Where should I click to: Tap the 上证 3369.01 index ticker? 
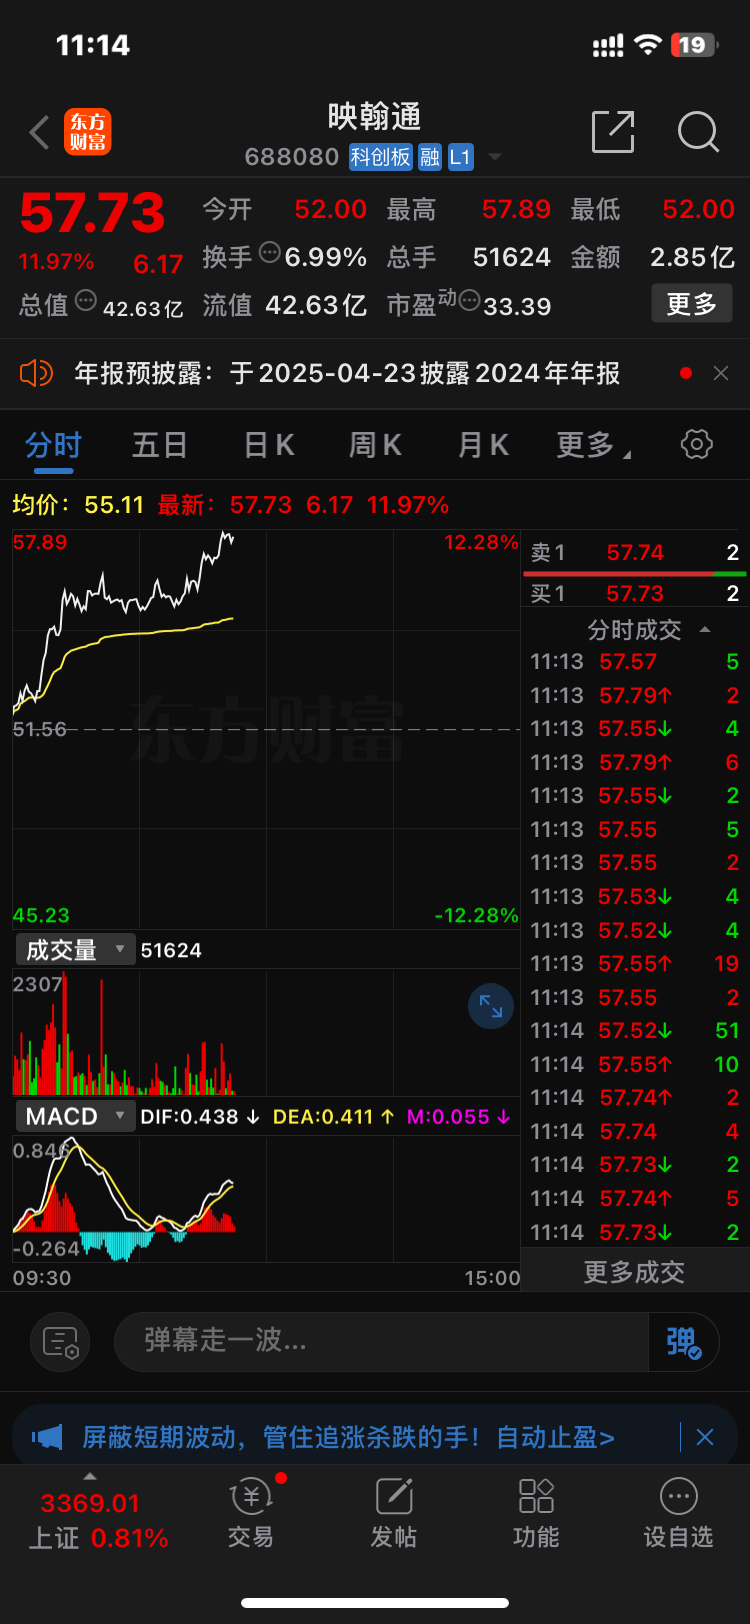[x=98, y=1520]
